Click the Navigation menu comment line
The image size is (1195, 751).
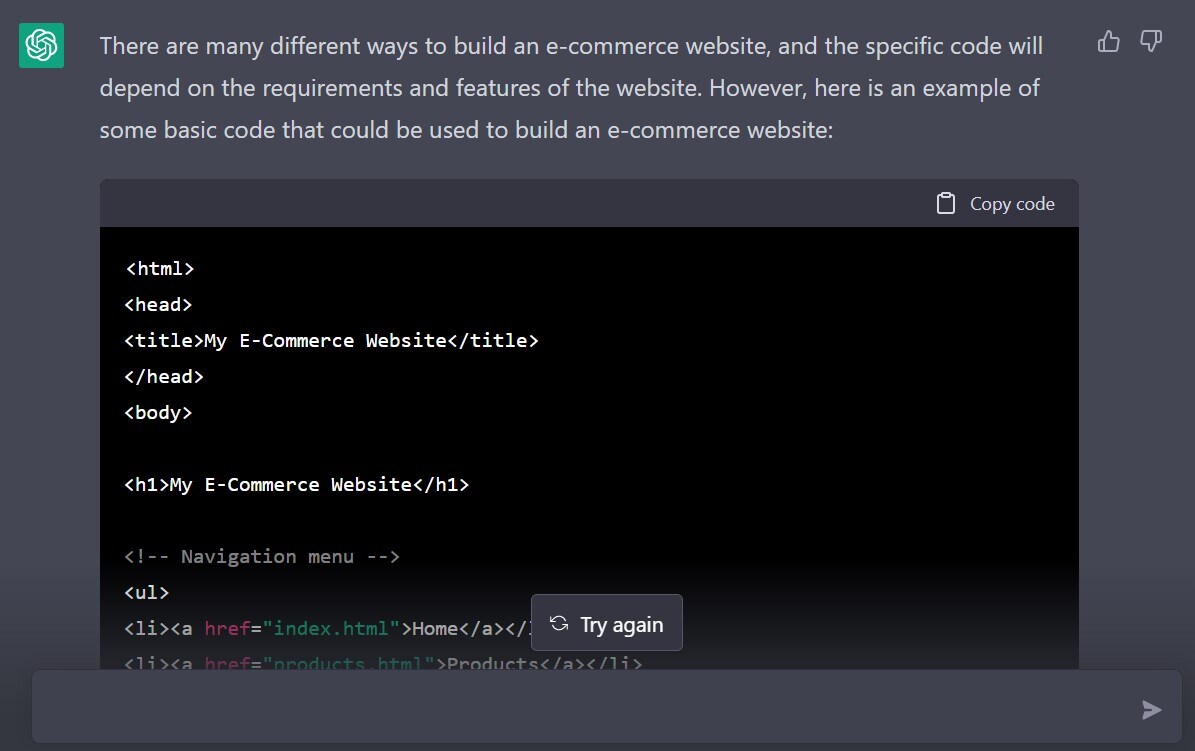262,556
